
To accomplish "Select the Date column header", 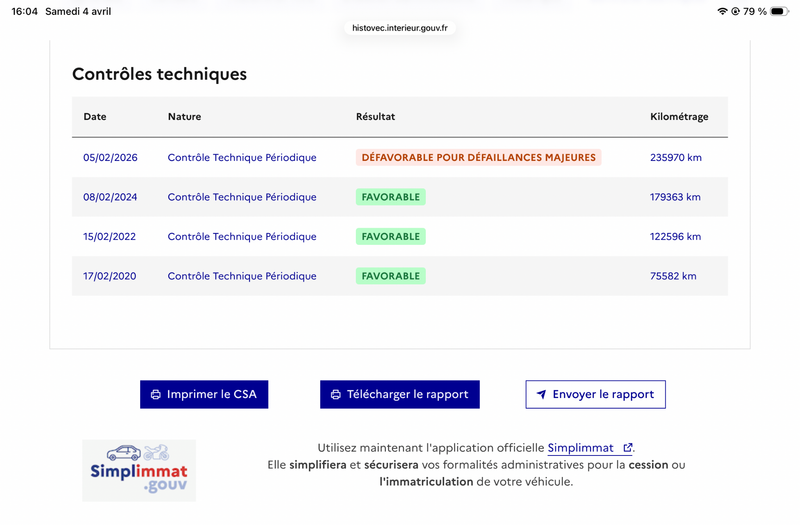I will (x=95, y=117).
